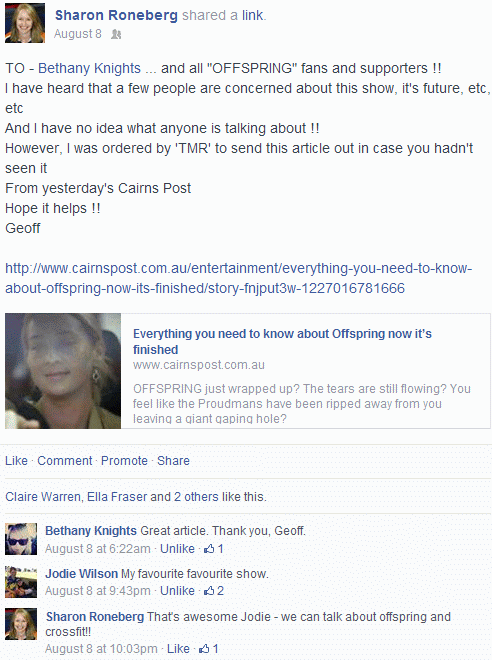Click thumbs-up icon on Jodie Wilson's comment
Viewport: 492px width, 660px height.
pos(209,591)
